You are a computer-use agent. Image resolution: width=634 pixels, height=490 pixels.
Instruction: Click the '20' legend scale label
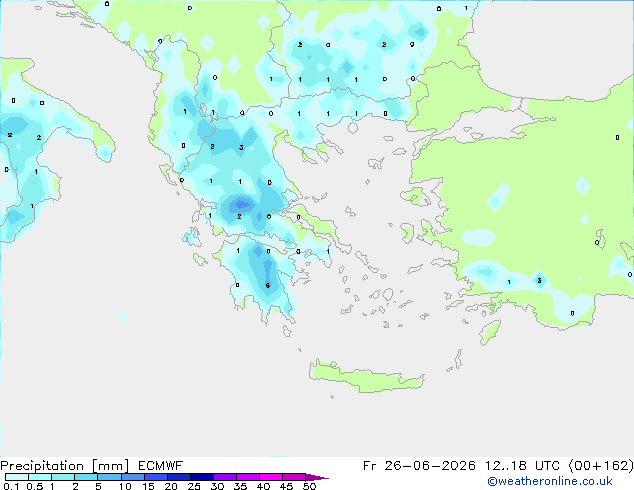(x=171, y=486)
